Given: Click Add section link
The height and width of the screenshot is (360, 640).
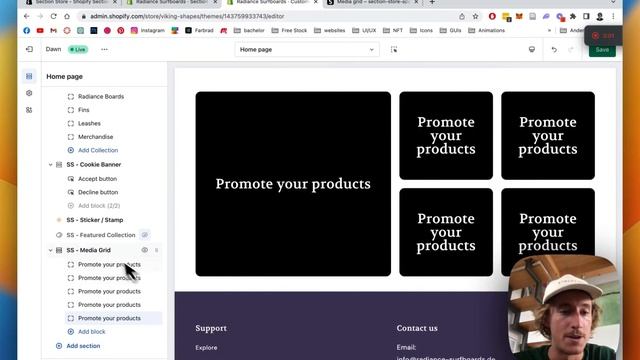Looking at the screenshot, I should coord(83,346).
